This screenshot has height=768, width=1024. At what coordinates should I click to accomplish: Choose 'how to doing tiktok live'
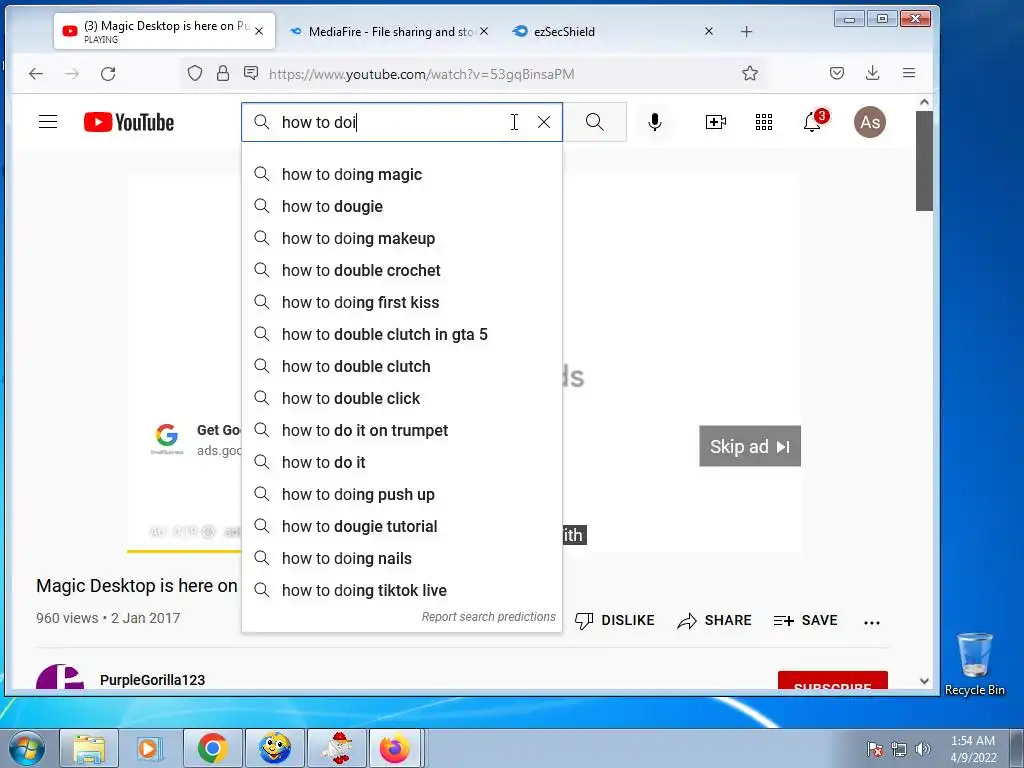coord(402,590)
